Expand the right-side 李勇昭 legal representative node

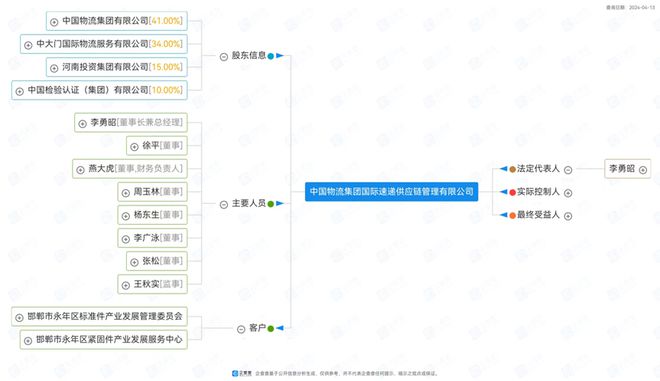tap(643, 170)
